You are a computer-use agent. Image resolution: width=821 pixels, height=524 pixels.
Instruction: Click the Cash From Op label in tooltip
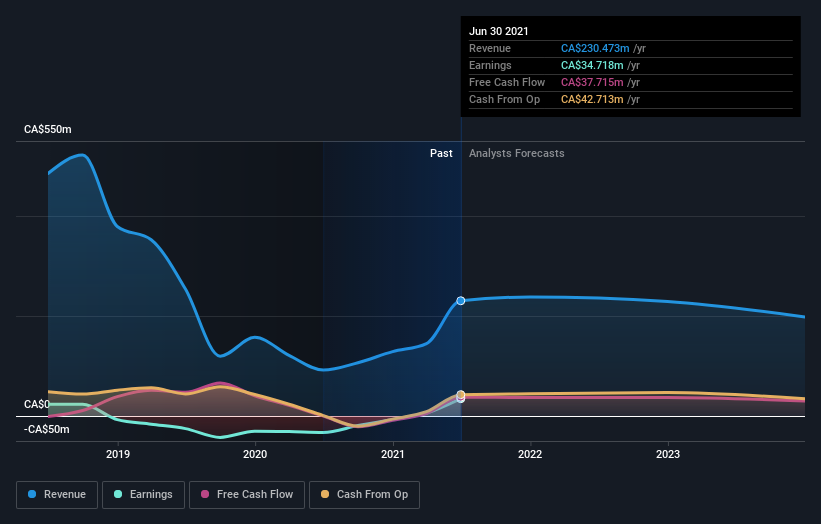[x=504, y=99]
